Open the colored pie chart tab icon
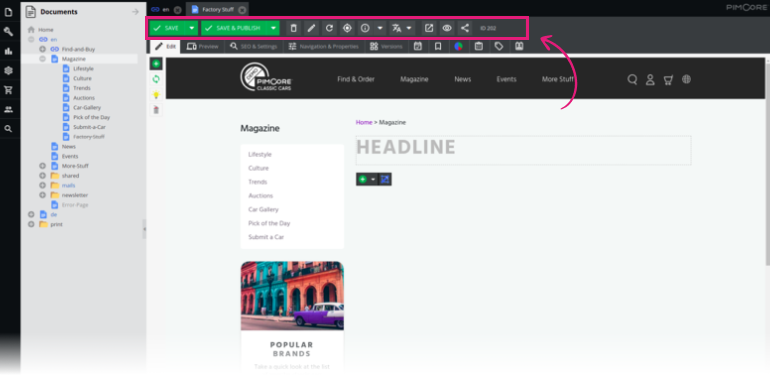This screenshot has width=770, height=375. tap(458, 46)
